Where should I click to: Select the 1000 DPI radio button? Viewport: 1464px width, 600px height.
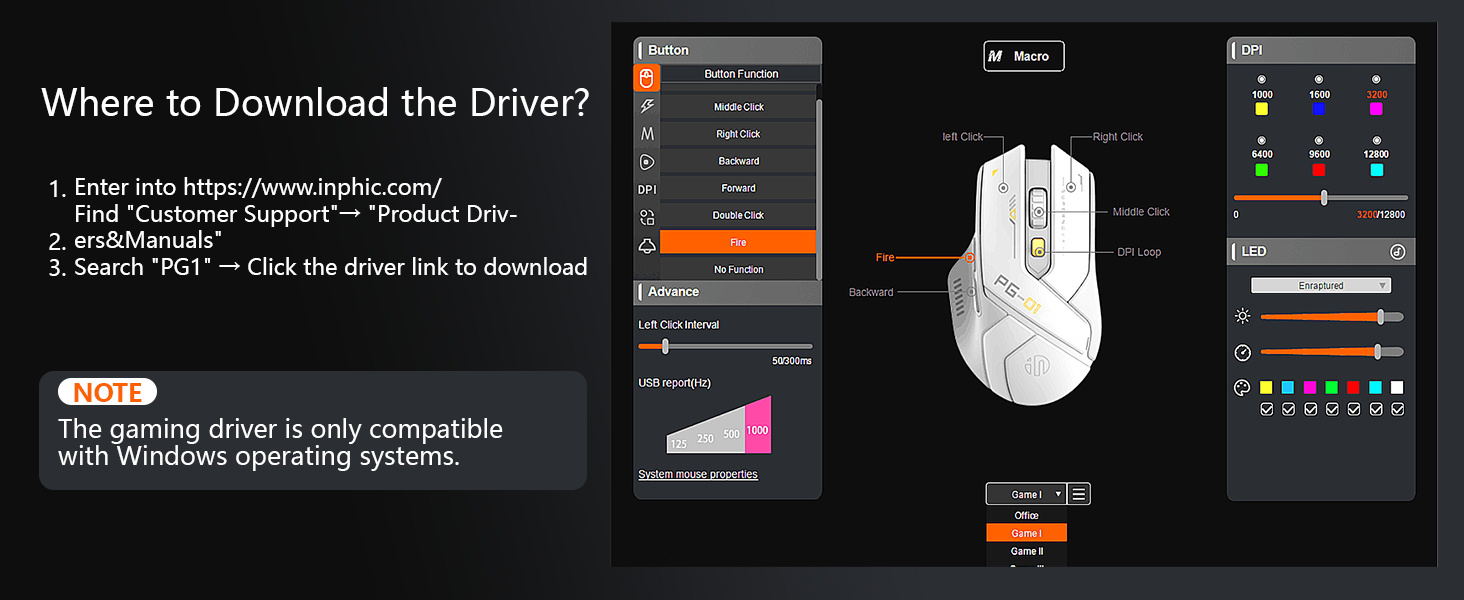pyautogui.click(x=1261, y=79)
